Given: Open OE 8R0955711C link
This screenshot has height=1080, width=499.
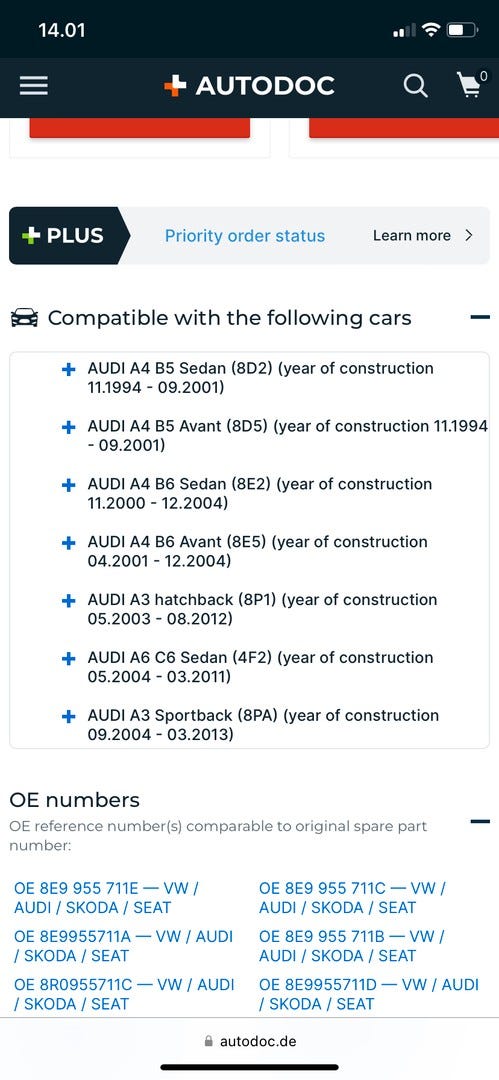Looking at the screenshot, I should tap(124, 995).
